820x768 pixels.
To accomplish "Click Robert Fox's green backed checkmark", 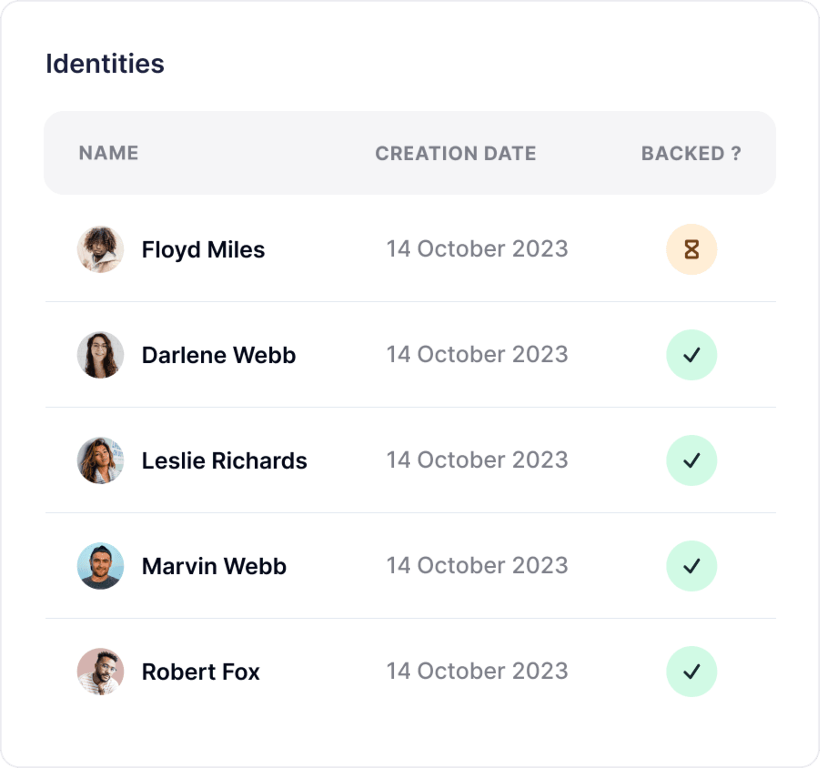I will coord(691,672).
